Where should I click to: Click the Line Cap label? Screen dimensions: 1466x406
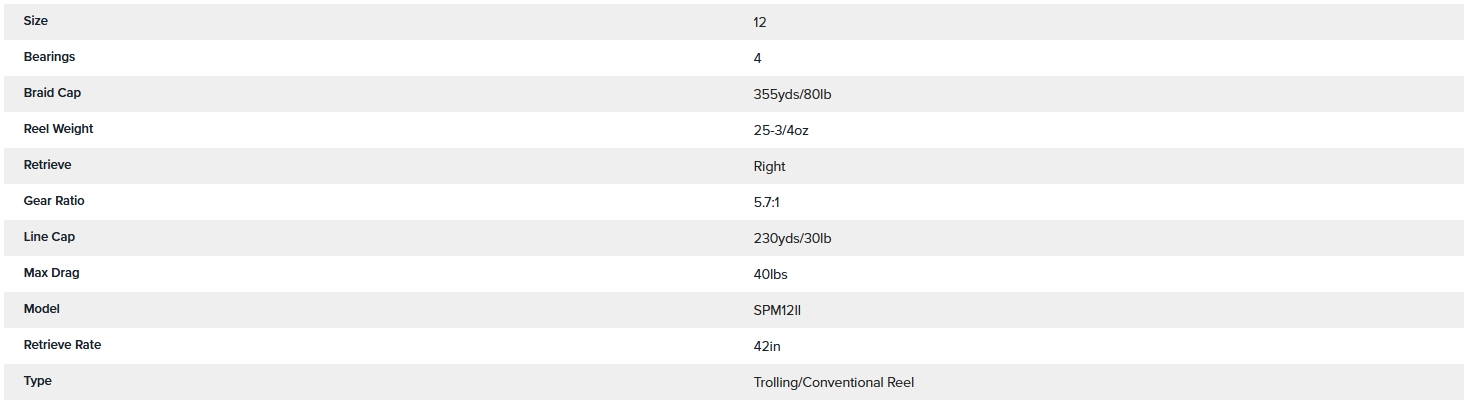[49, 237]
